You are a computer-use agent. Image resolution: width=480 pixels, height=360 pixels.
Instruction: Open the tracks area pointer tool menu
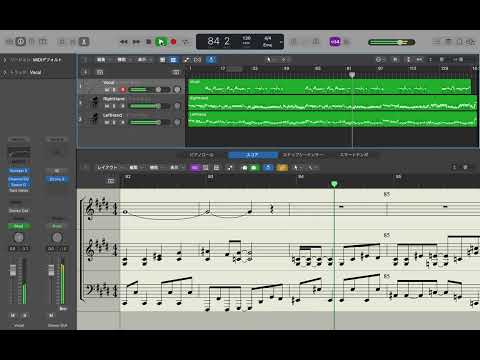269,60
